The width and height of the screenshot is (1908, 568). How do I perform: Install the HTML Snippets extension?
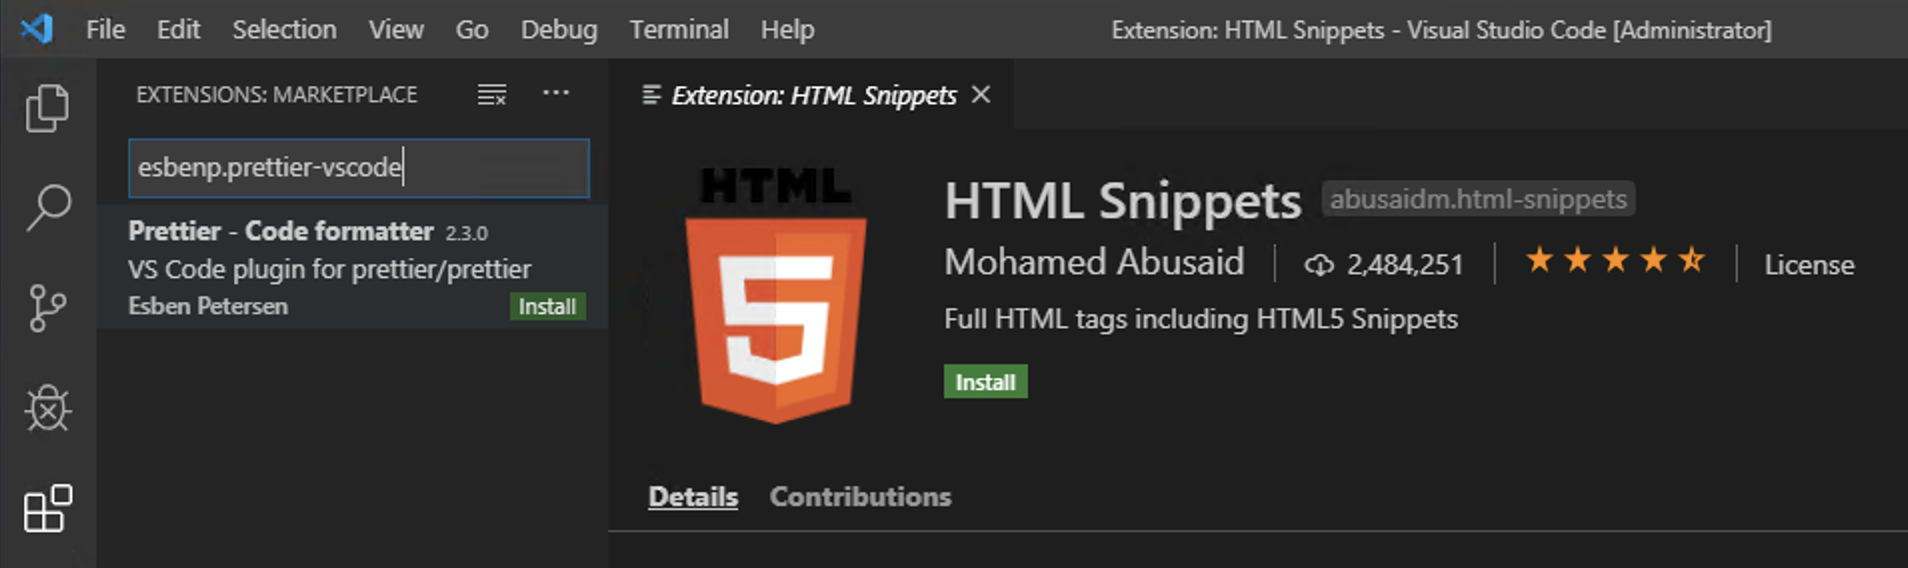click(985, 382)
